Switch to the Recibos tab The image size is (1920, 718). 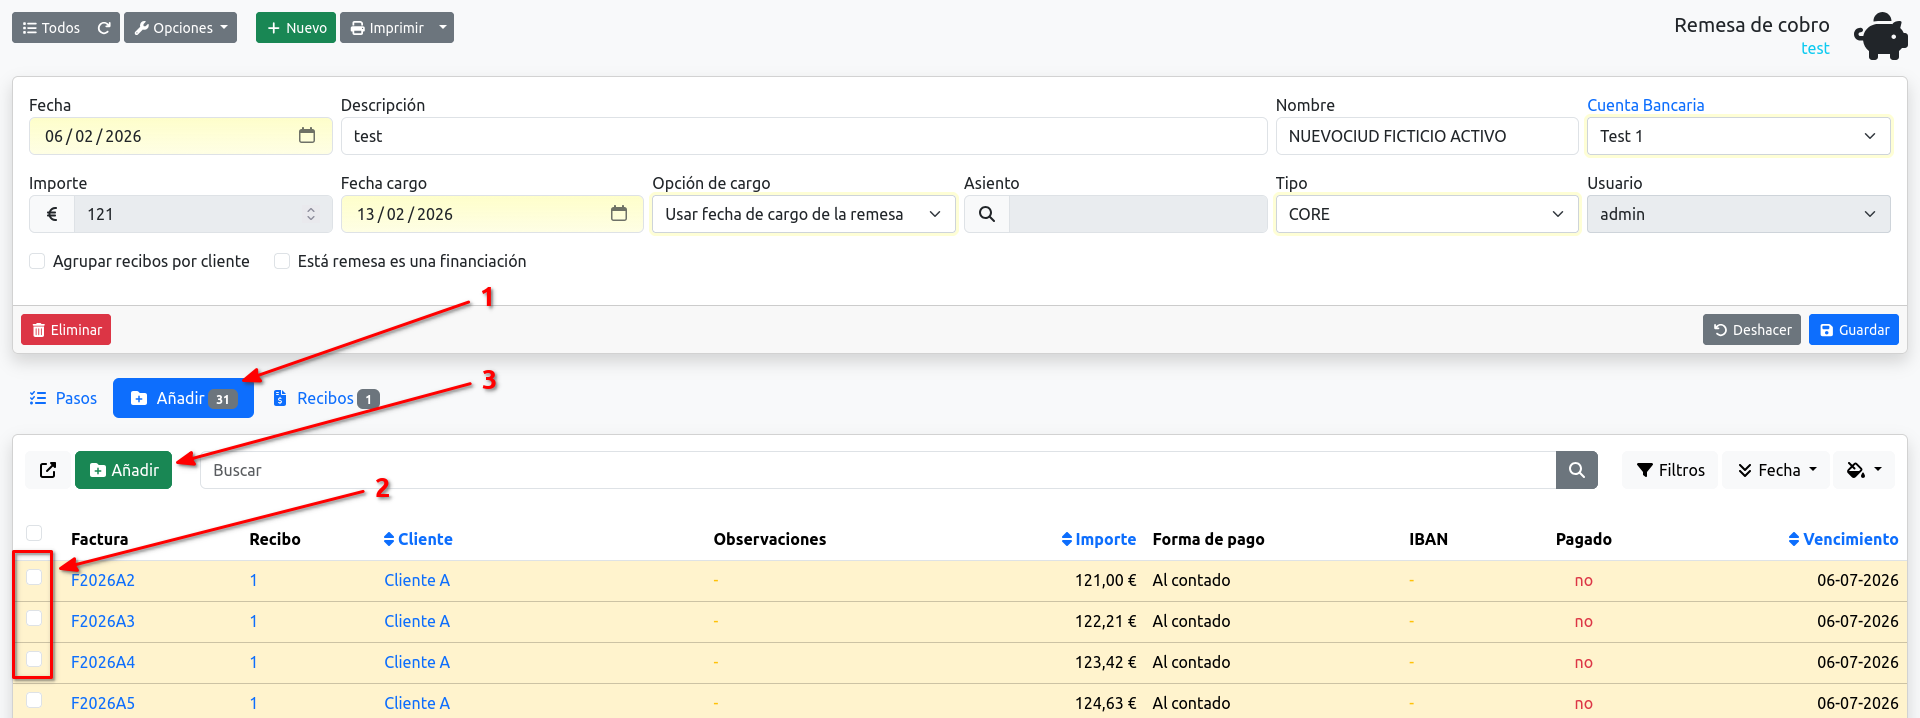click(x=326, y=398)
